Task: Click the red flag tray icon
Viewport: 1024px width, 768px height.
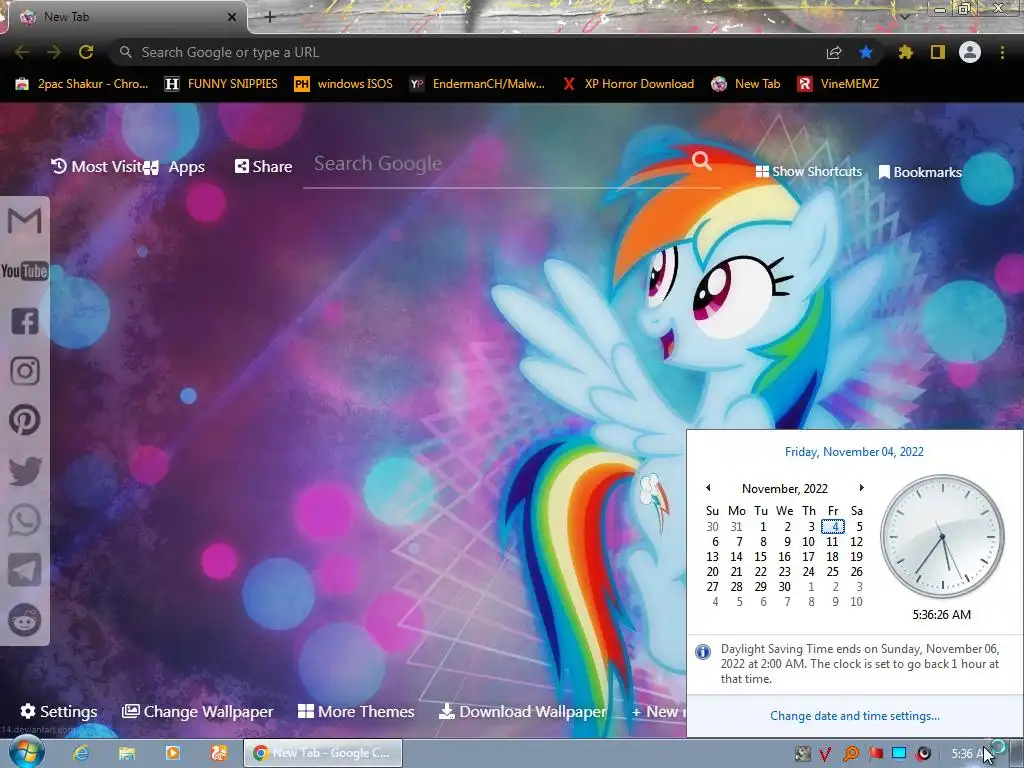Action: pyautogui.click(x=876, y=754)
